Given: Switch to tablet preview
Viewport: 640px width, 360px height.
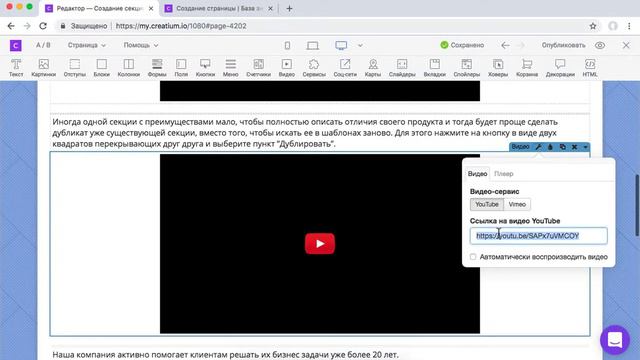Looking at the screenshot, I should click(313, 45).
